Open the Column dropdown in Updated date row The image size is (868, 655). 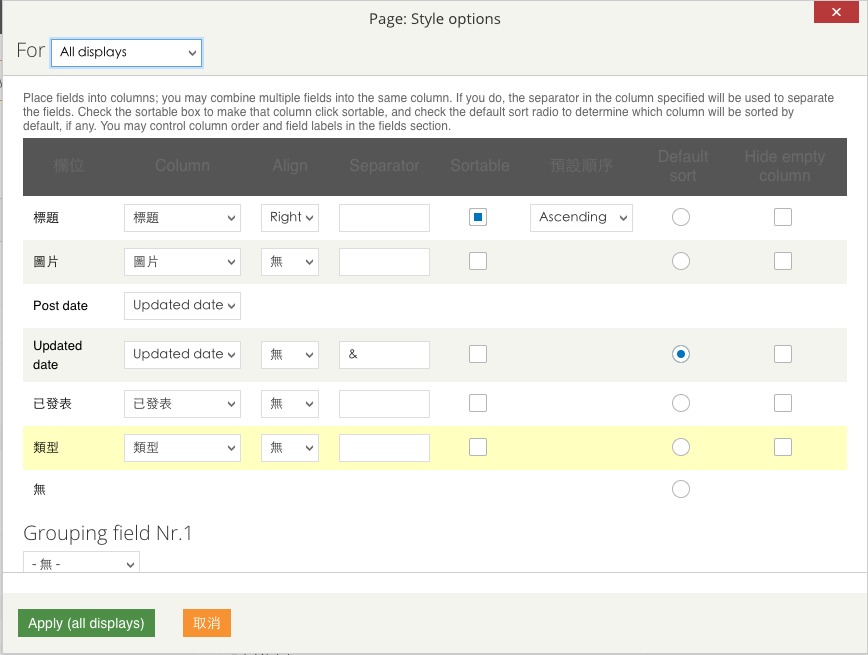tap(182, 354)
